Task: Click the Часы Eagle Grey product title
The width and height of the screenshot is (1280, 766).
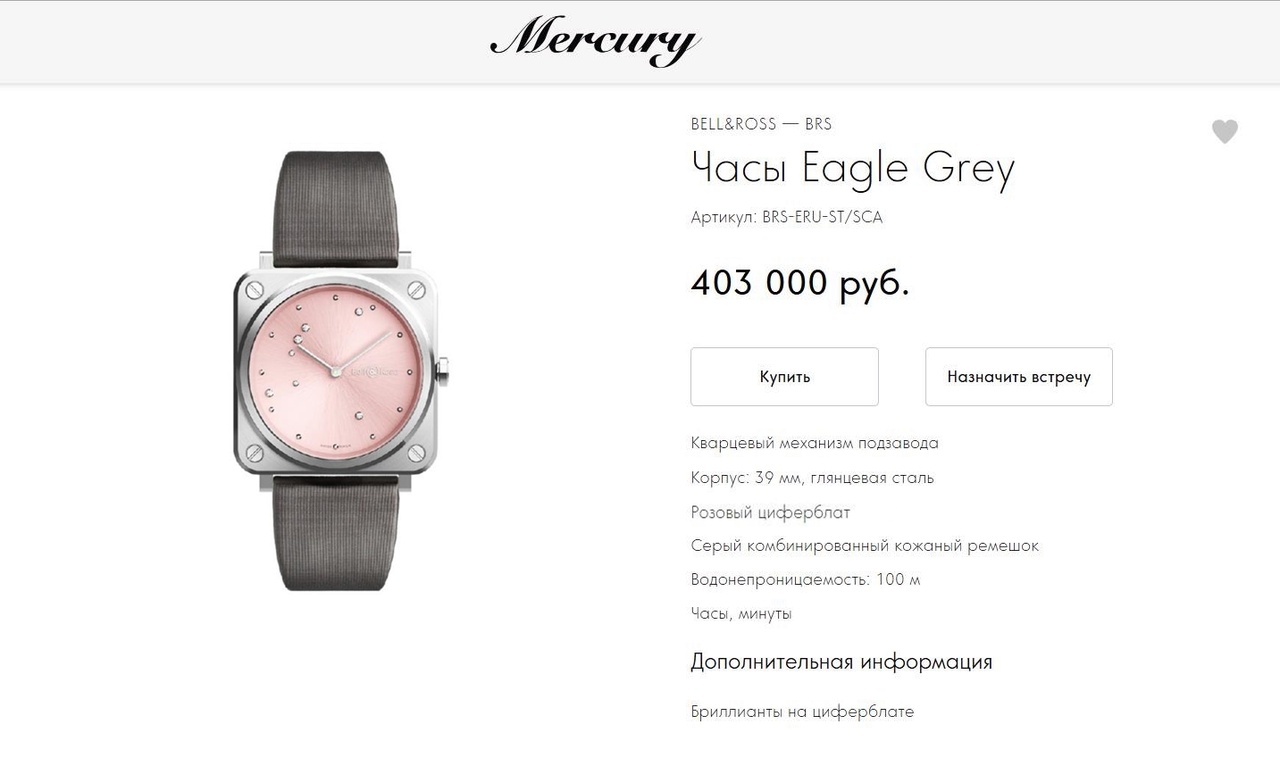Action: click(x=853, y=168)
